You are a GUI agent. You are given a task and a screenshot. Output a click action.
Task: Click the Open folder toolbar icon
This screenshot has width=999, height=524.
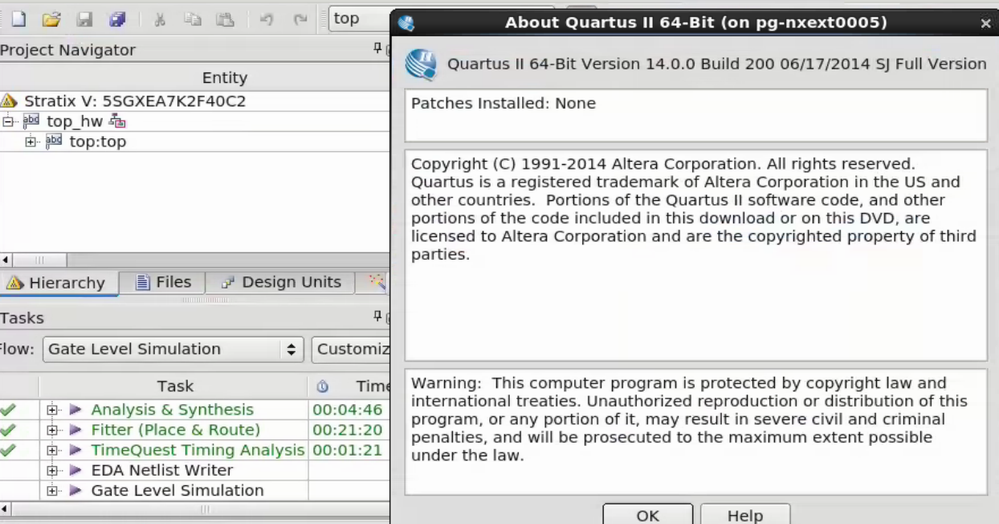pyautogui.click(x=52, y=19)
